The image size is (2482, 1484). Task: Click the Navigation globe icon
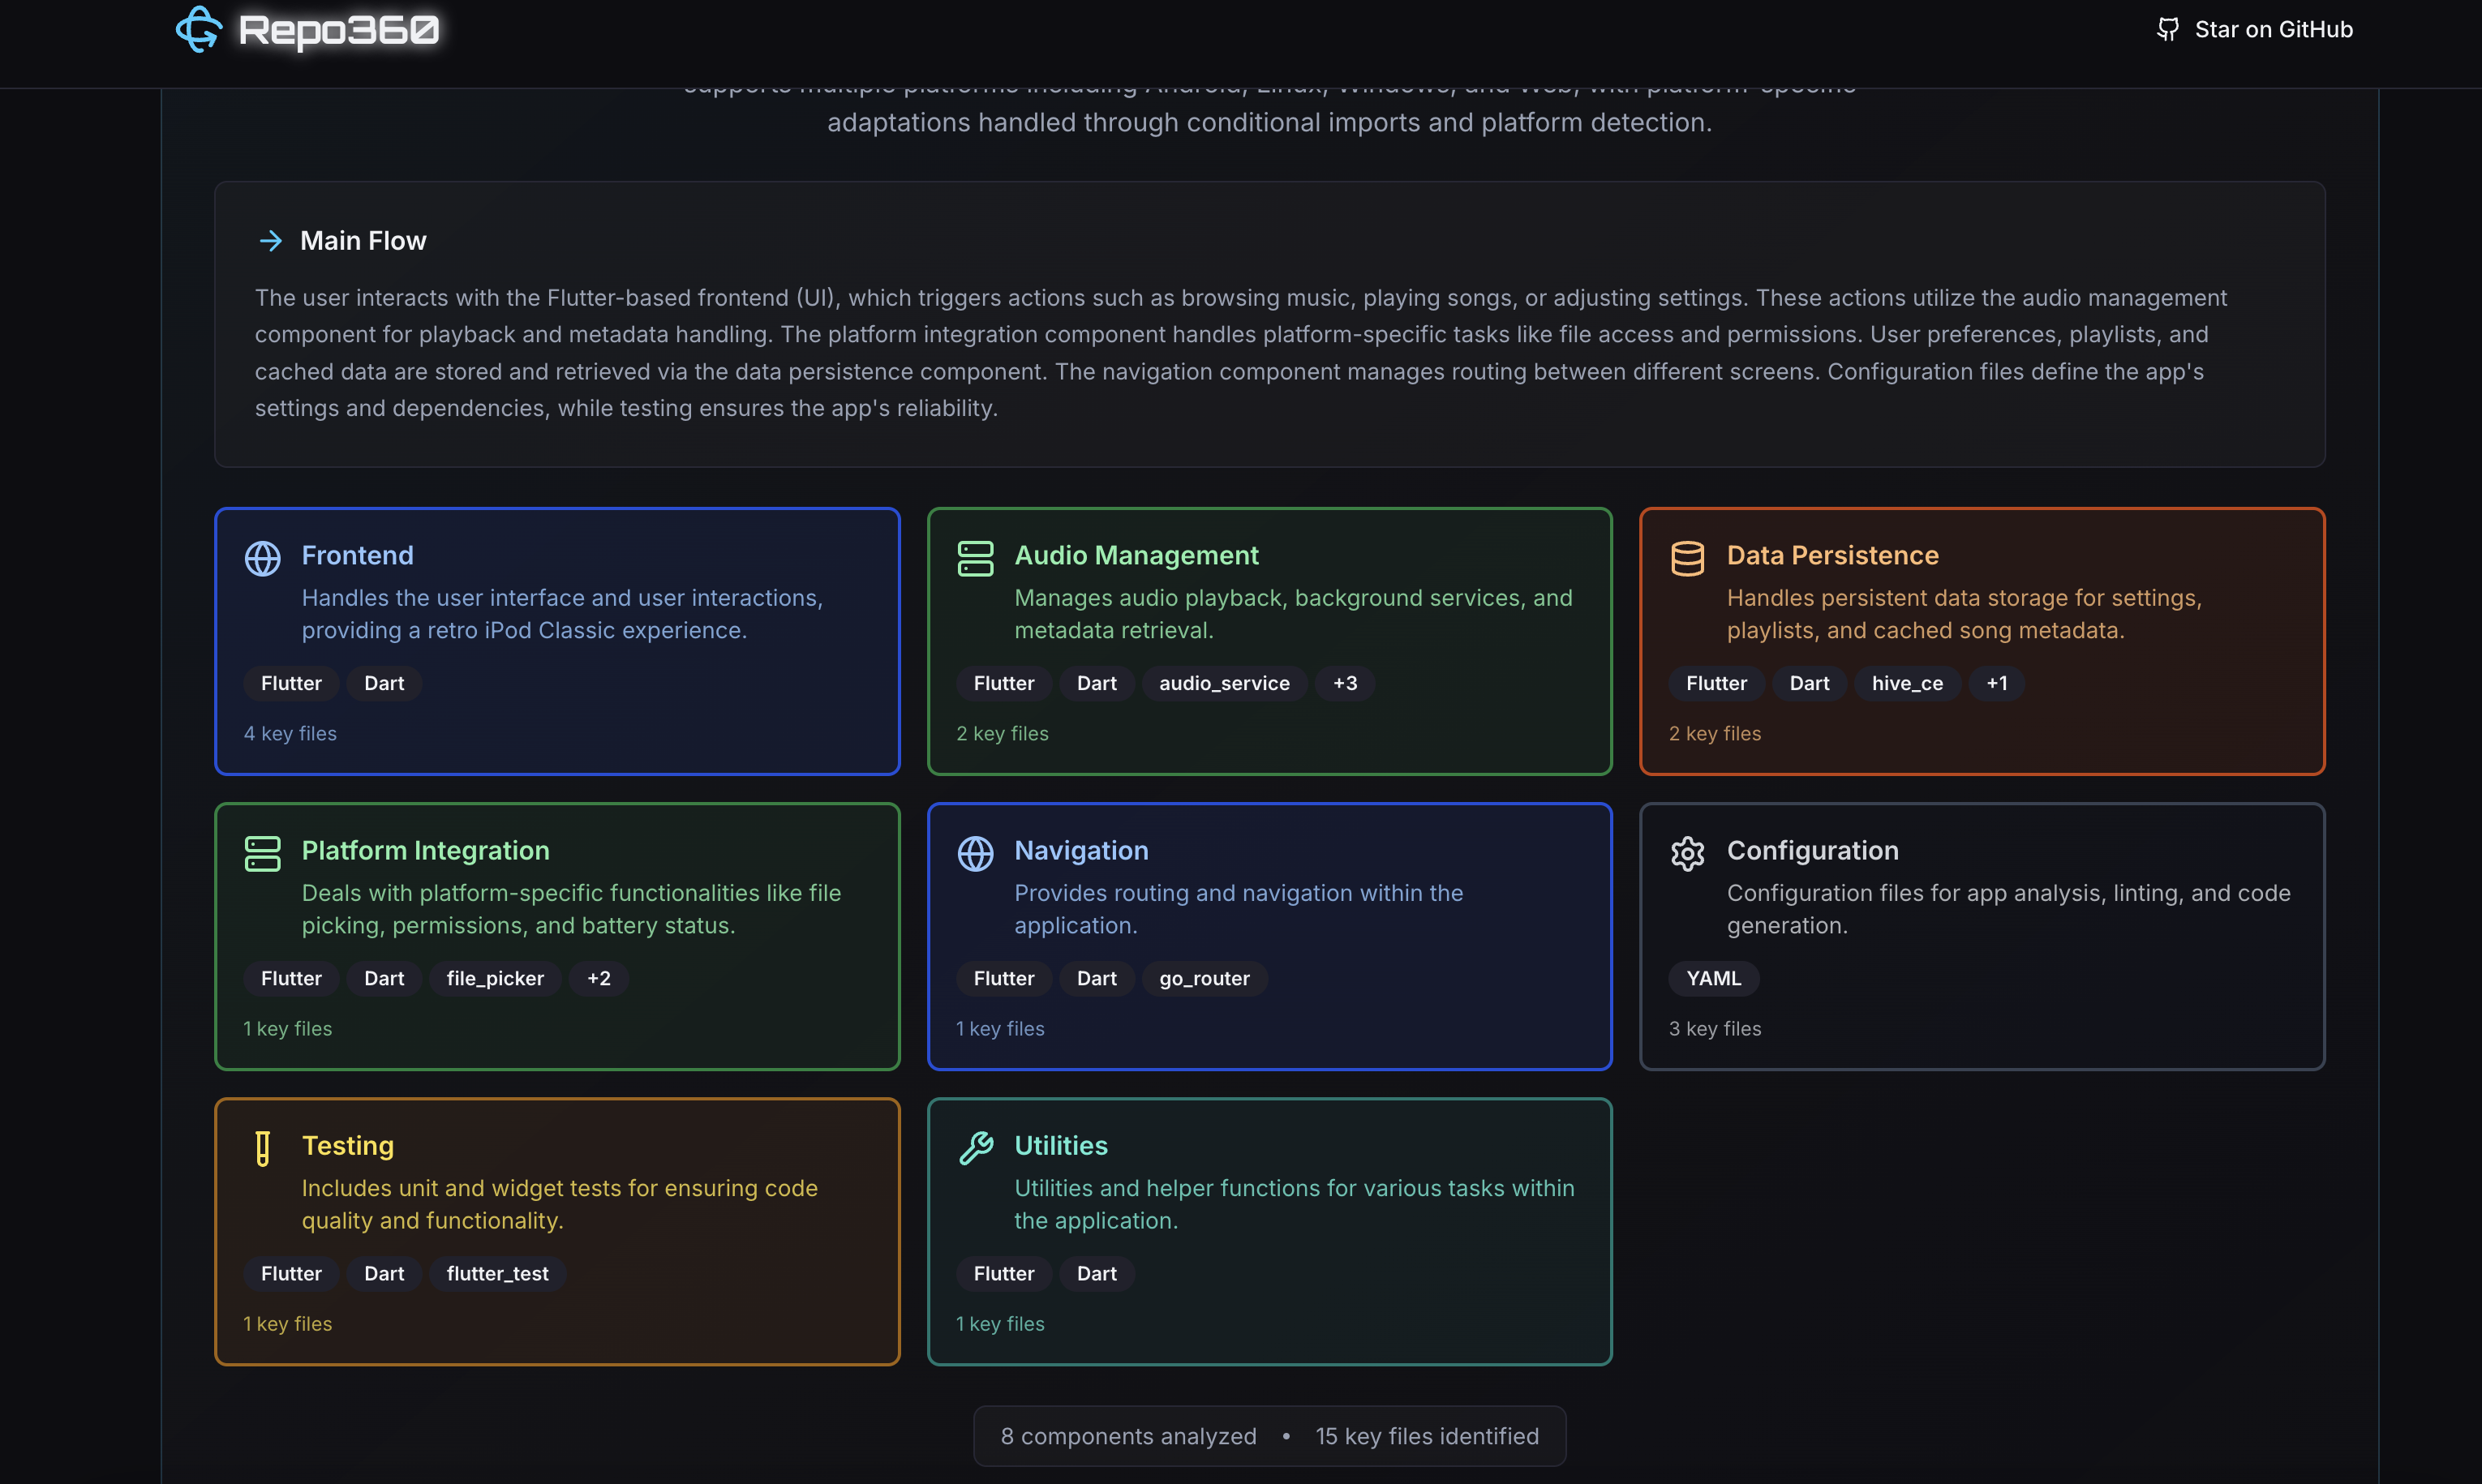click(974, 853)
